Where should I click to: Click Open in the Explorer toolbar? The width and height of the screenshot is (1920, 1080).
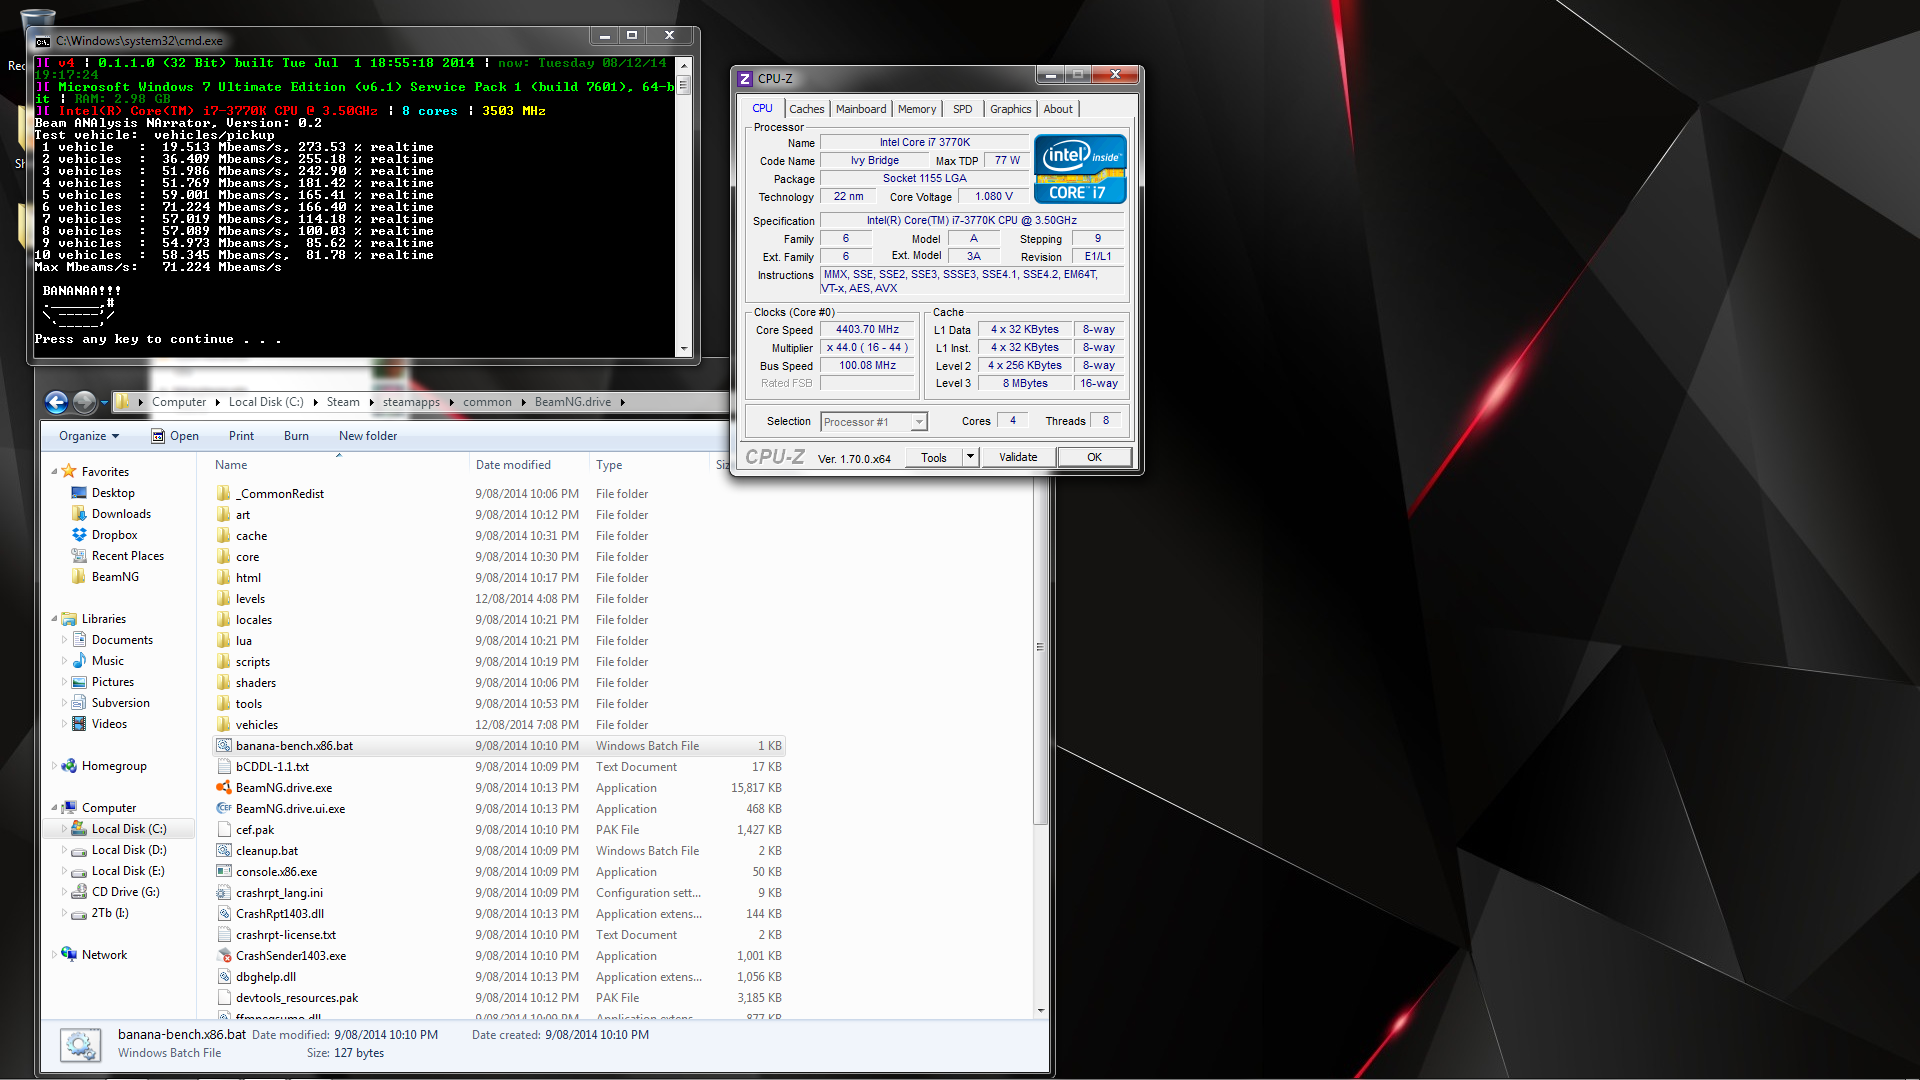(x=175, y=436)
